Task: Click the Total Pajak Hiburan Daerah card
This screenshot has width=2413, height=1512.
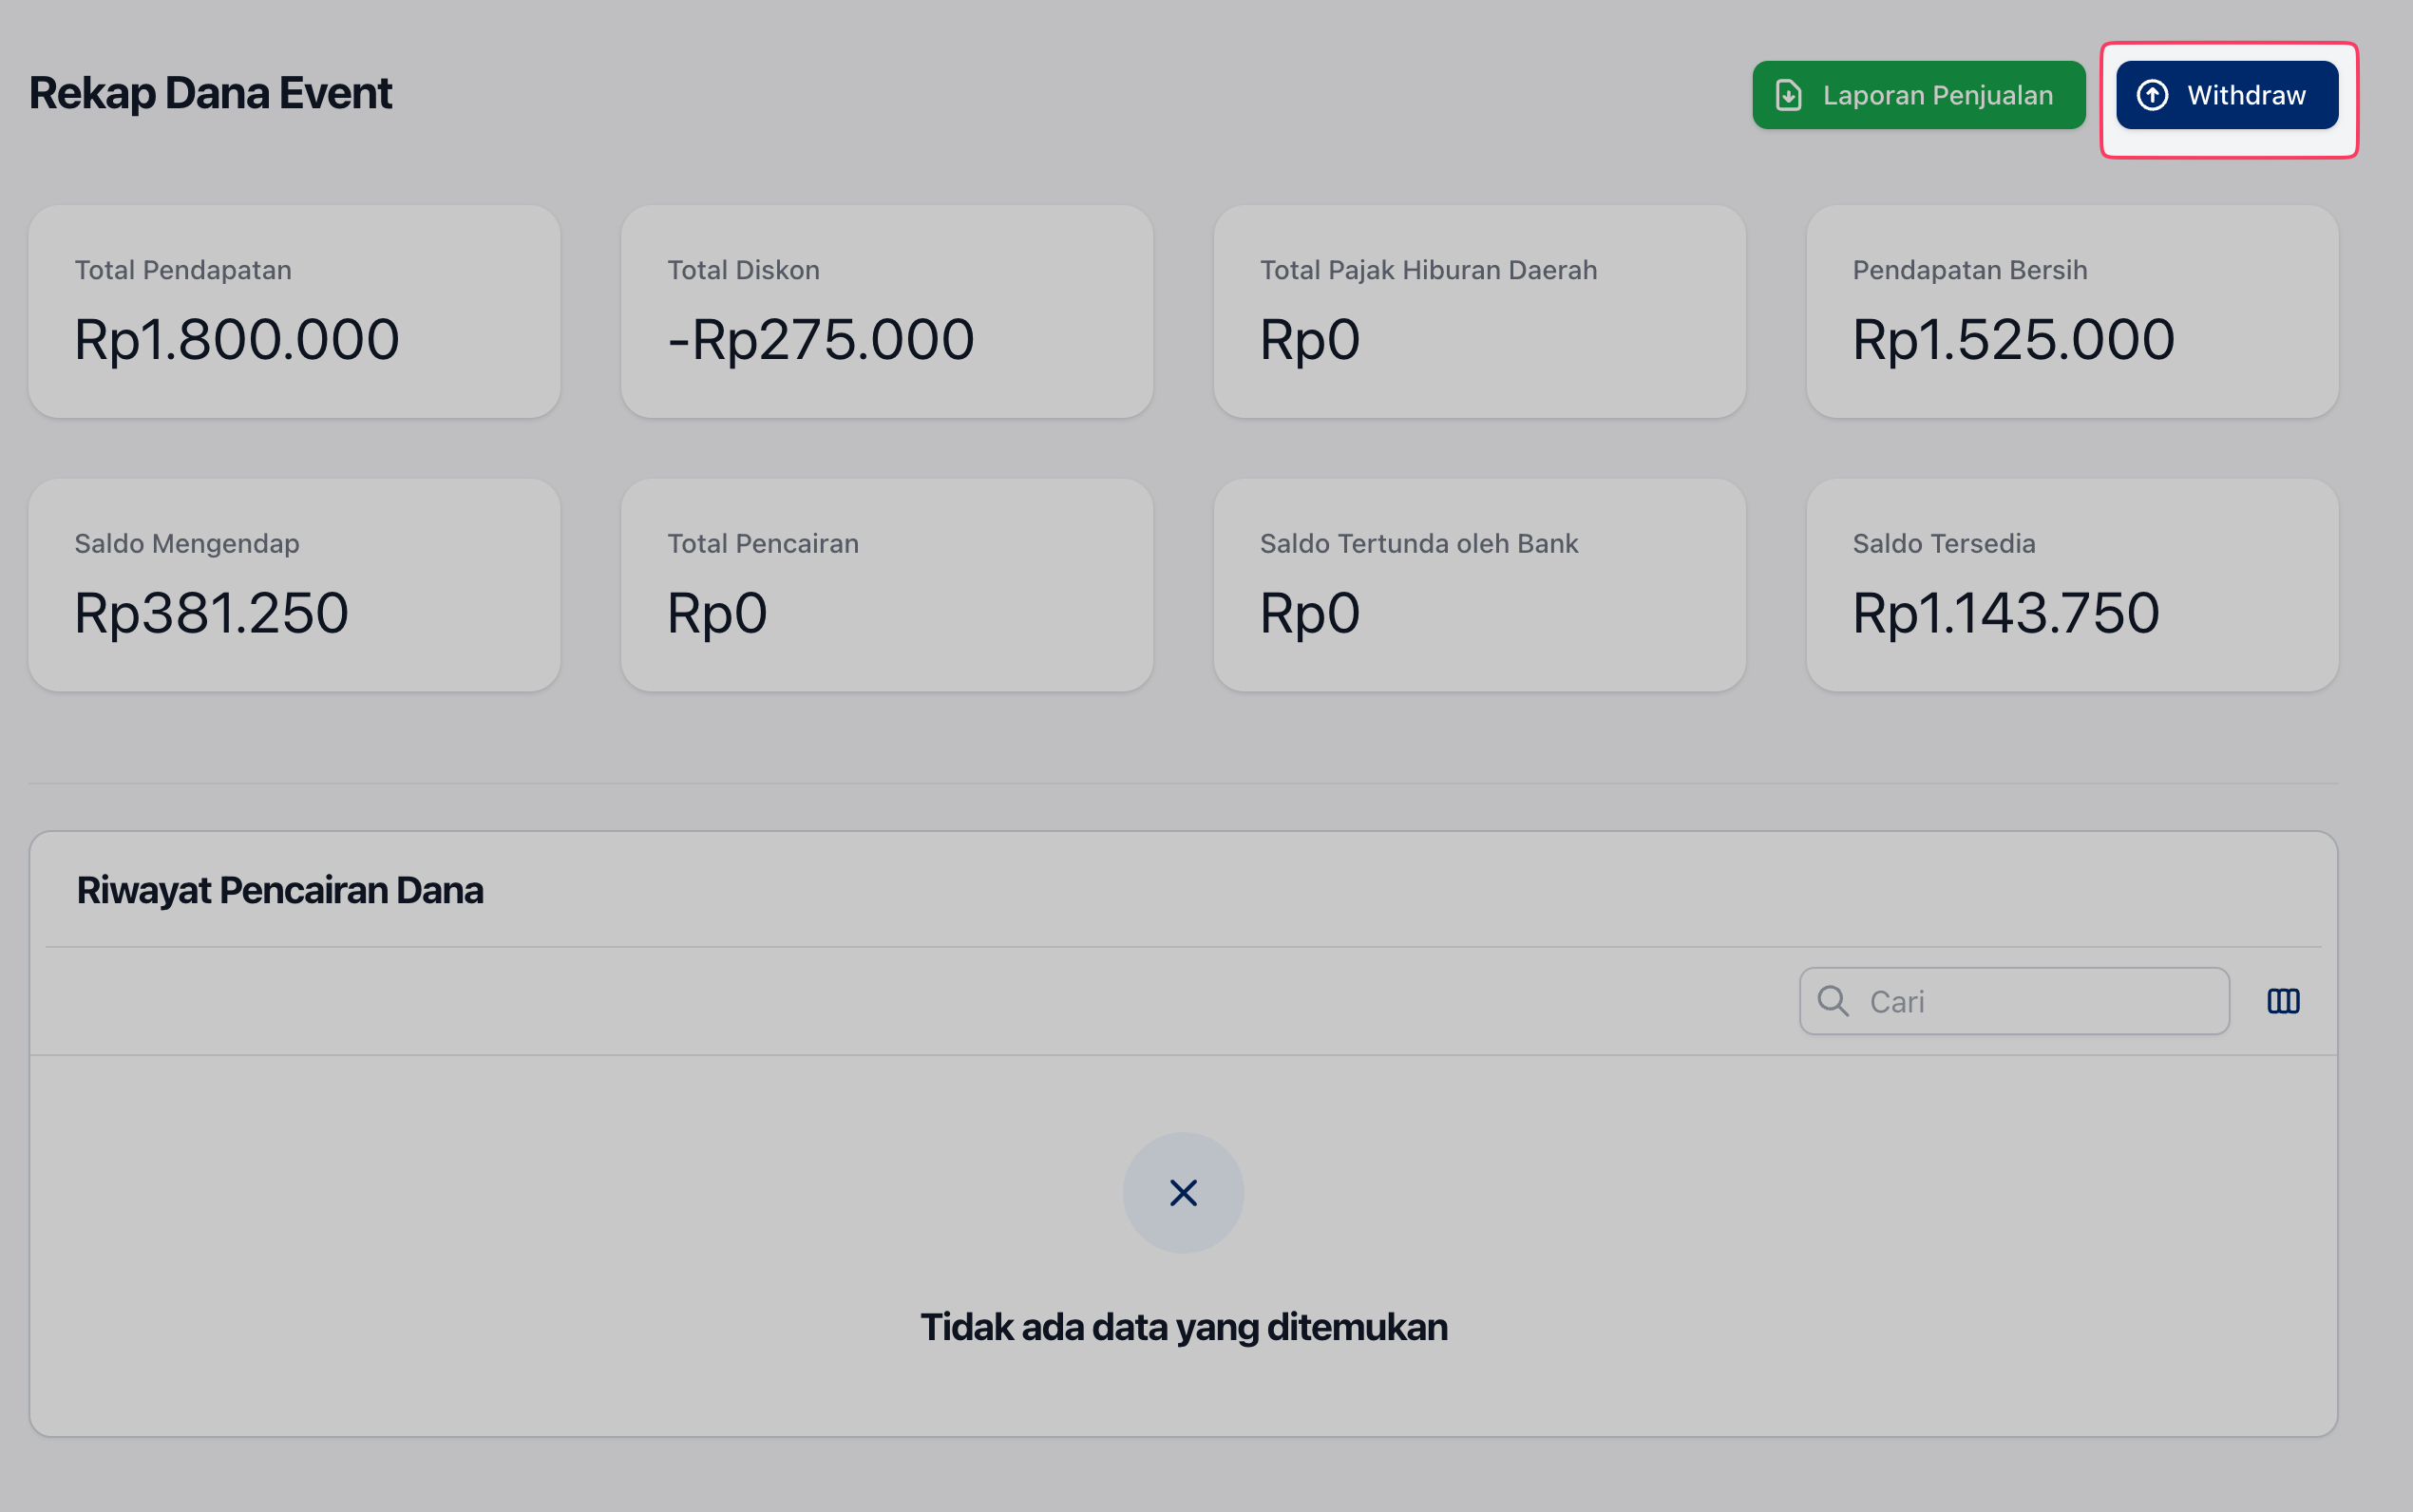Action: pyautogui.click(x=1479, y=312)
